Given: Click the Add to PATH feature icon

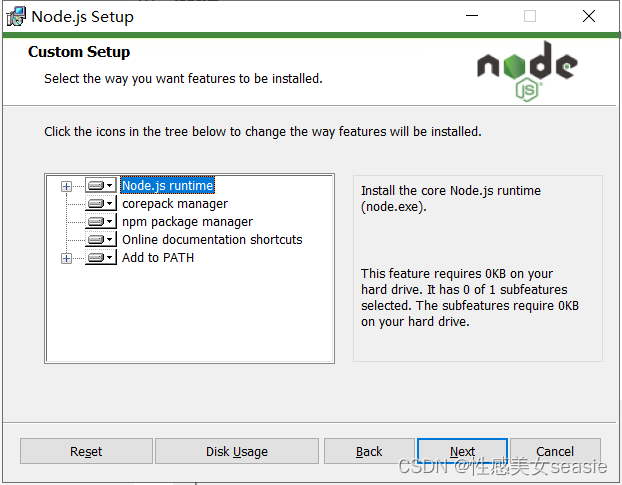Looking at the screenshot, I should pos(100,258).
